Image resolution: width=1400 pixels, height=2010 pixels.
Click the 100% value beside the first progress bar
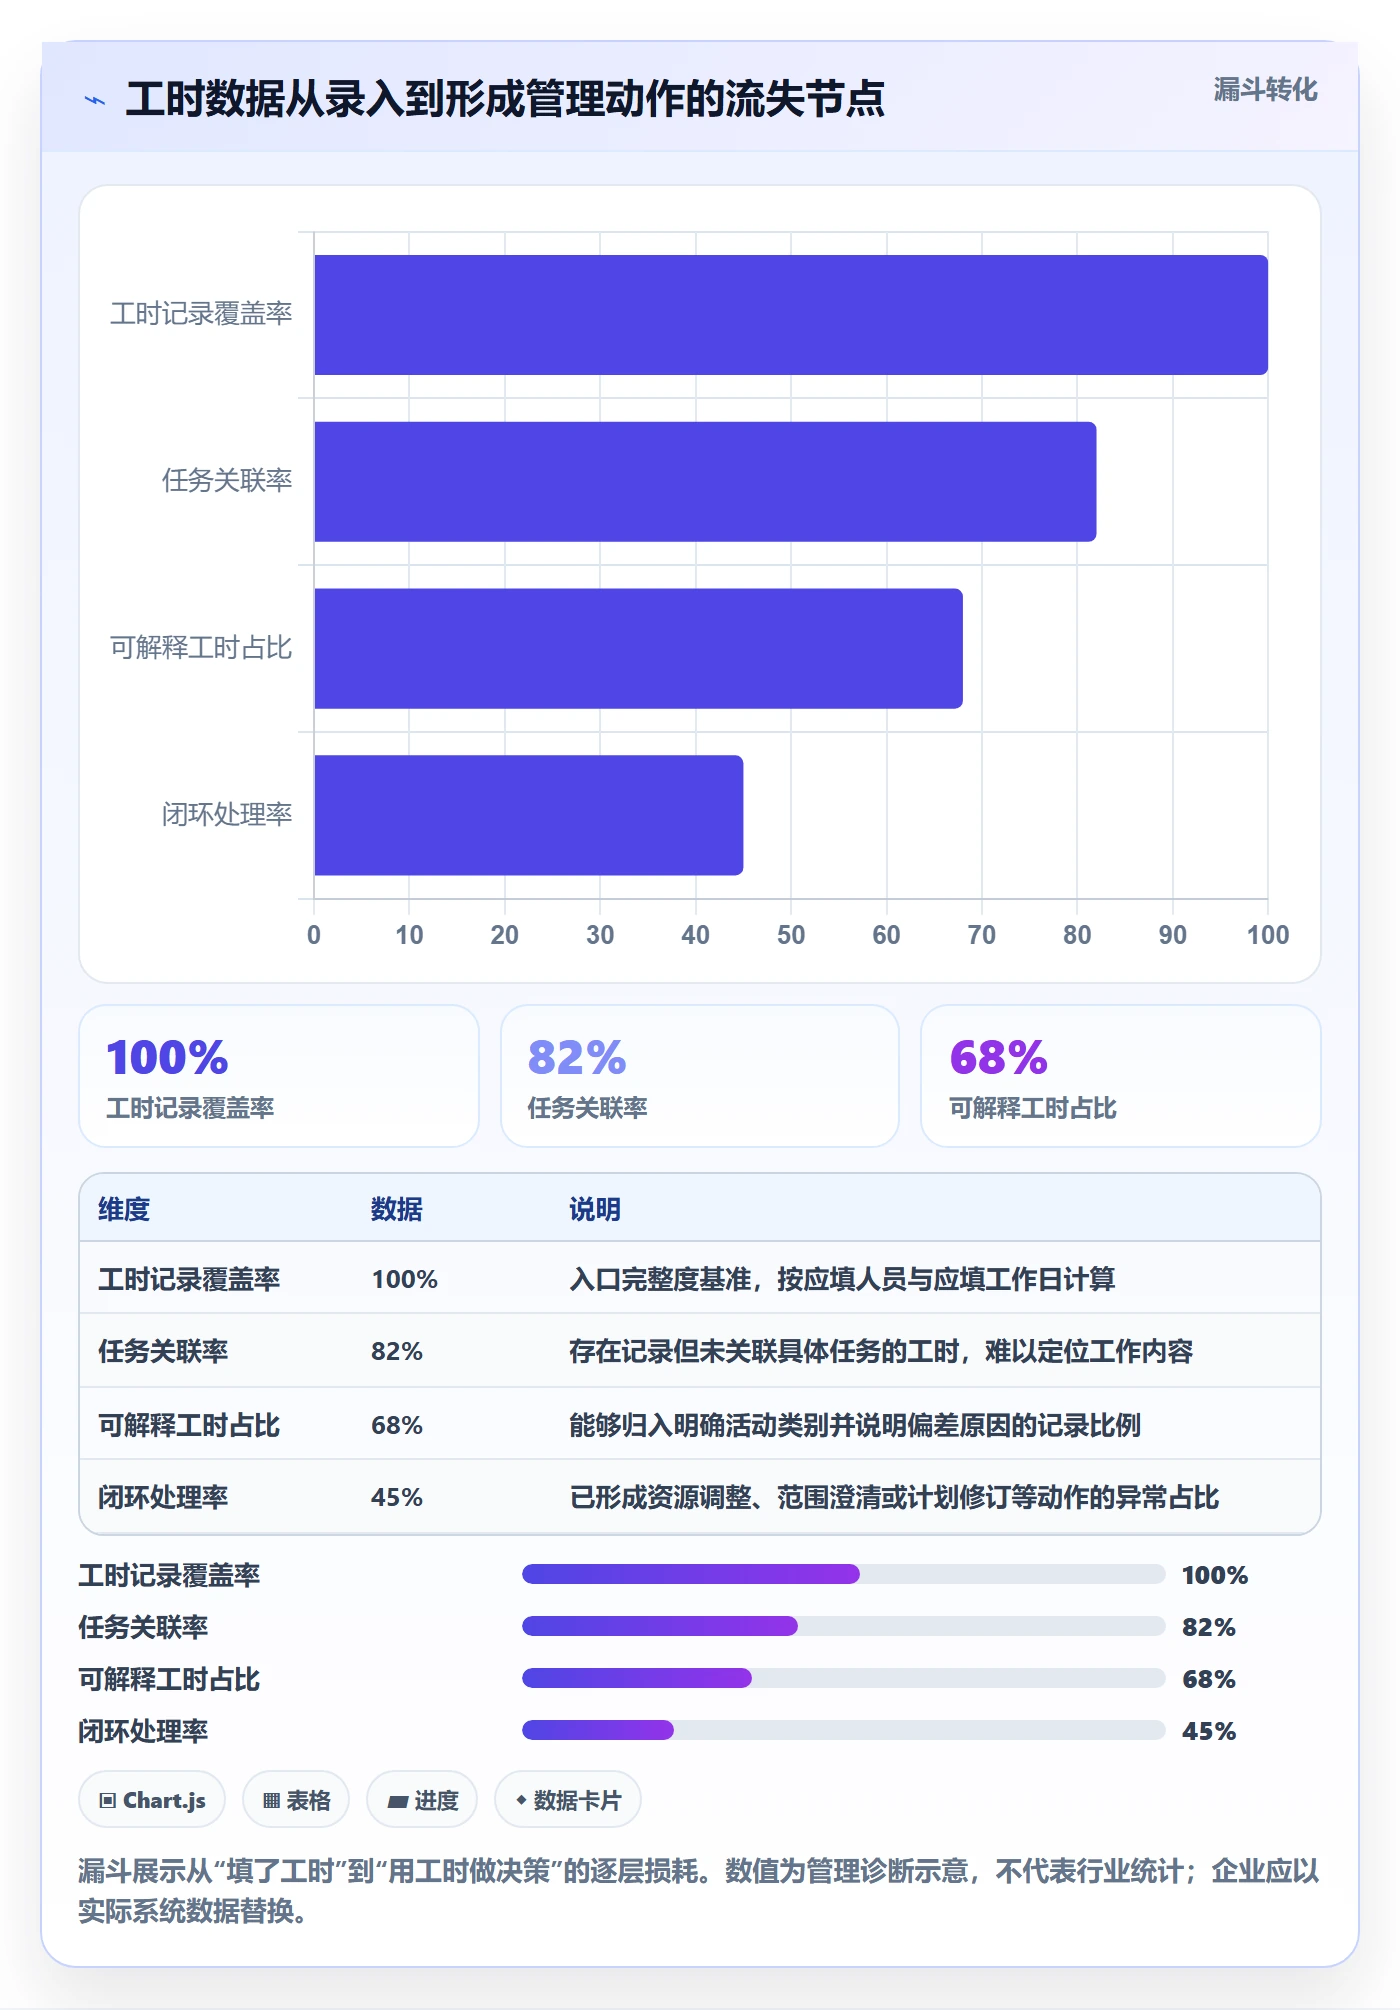(1215, 1575)
